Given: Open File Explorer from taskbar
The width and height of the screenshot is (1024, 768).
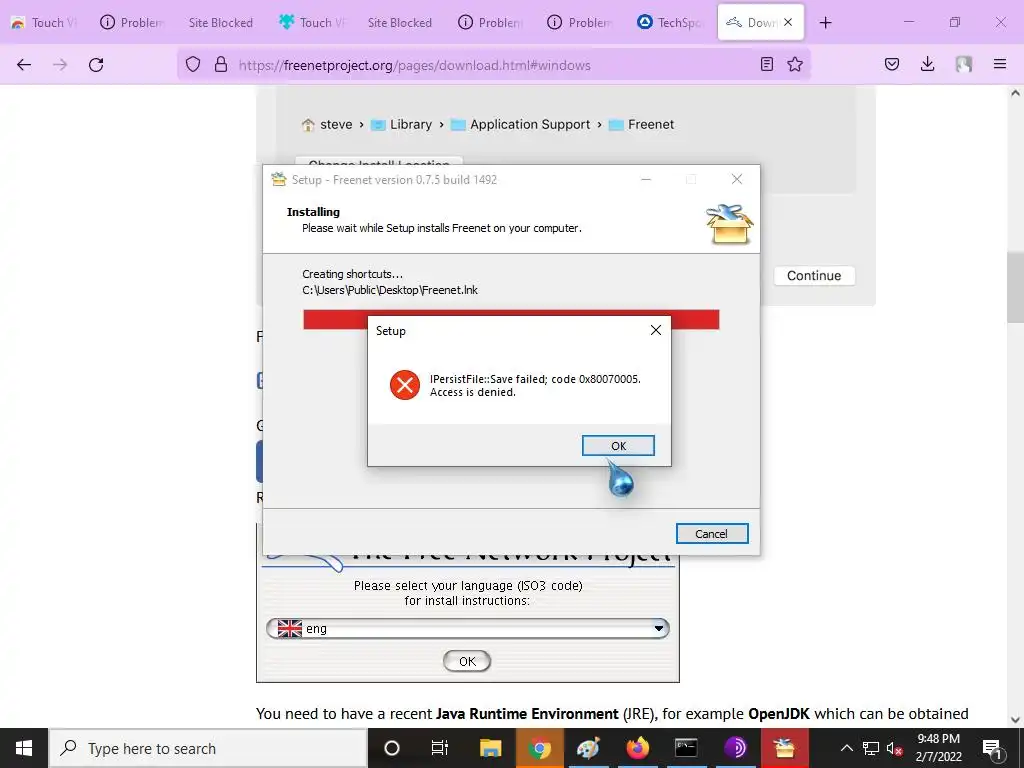Looking at the screenshot, I should tap(490, 748).
